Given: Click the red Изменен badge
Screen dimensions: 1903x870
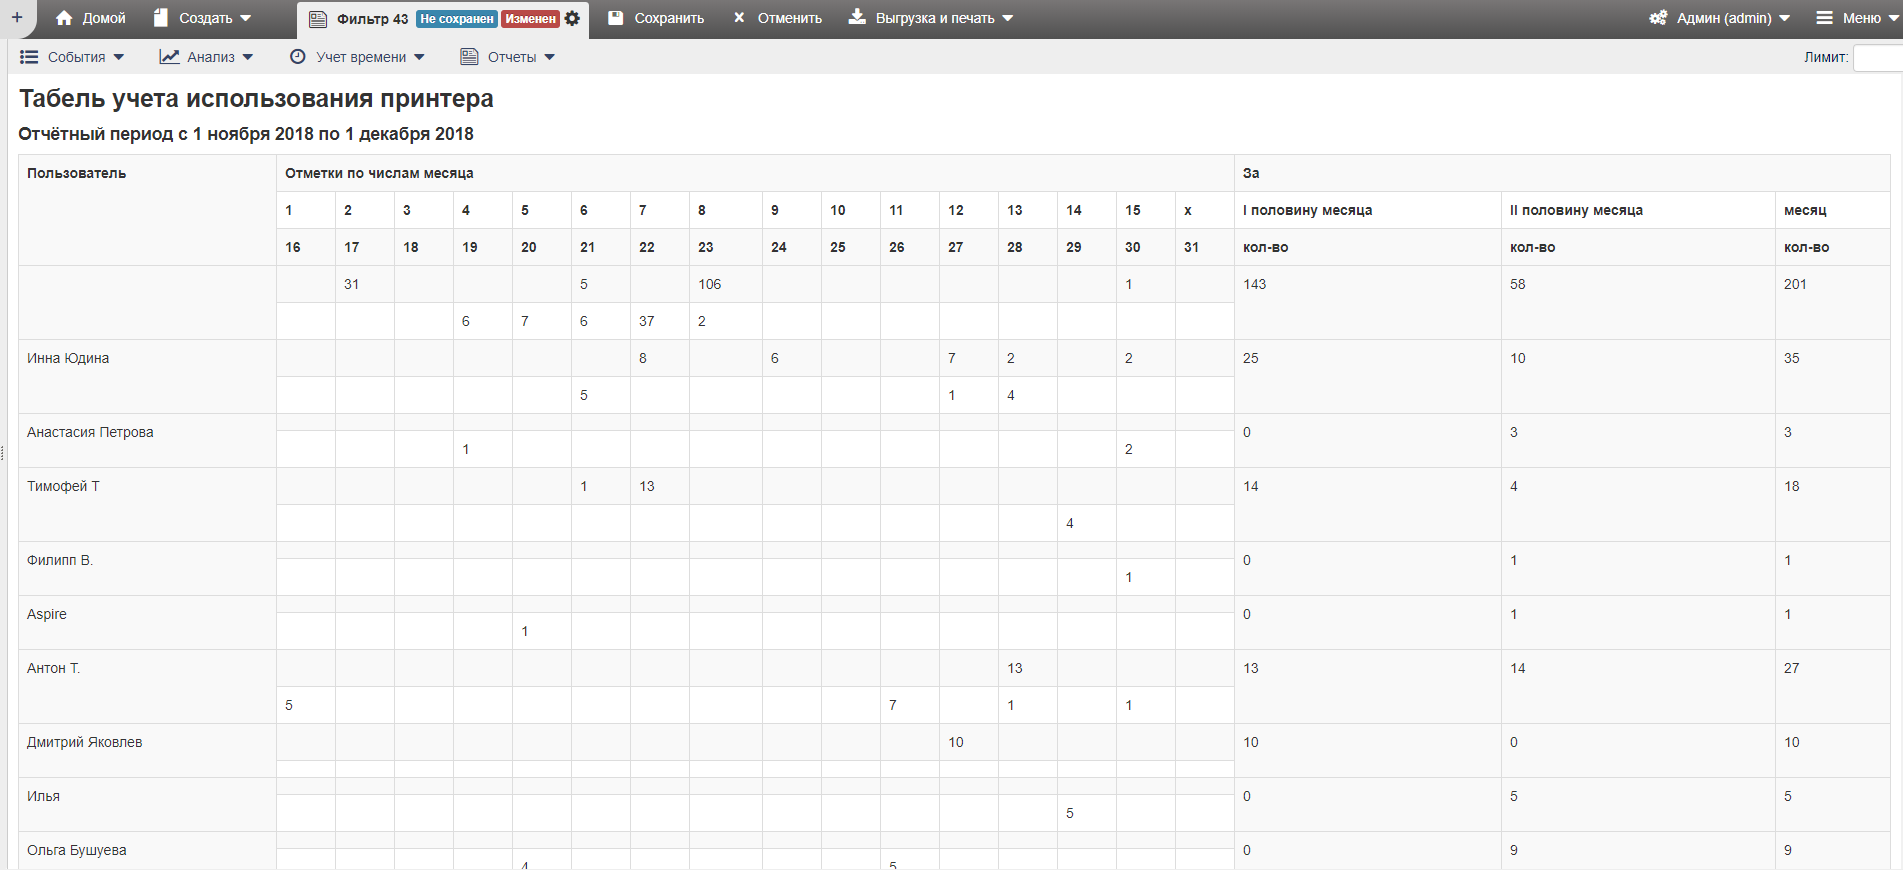Looking at the screenshot, I should [530, 19].
